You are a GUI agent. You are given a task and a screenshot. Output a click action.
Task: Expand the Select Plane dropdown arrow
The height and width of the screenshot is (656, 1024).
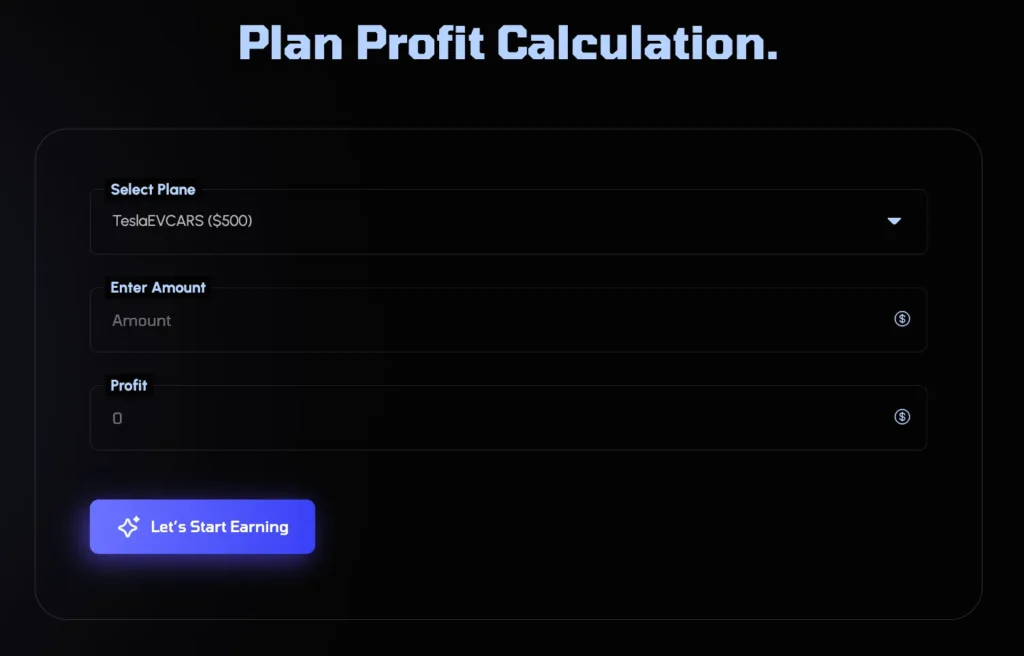[x=894, y=221]
